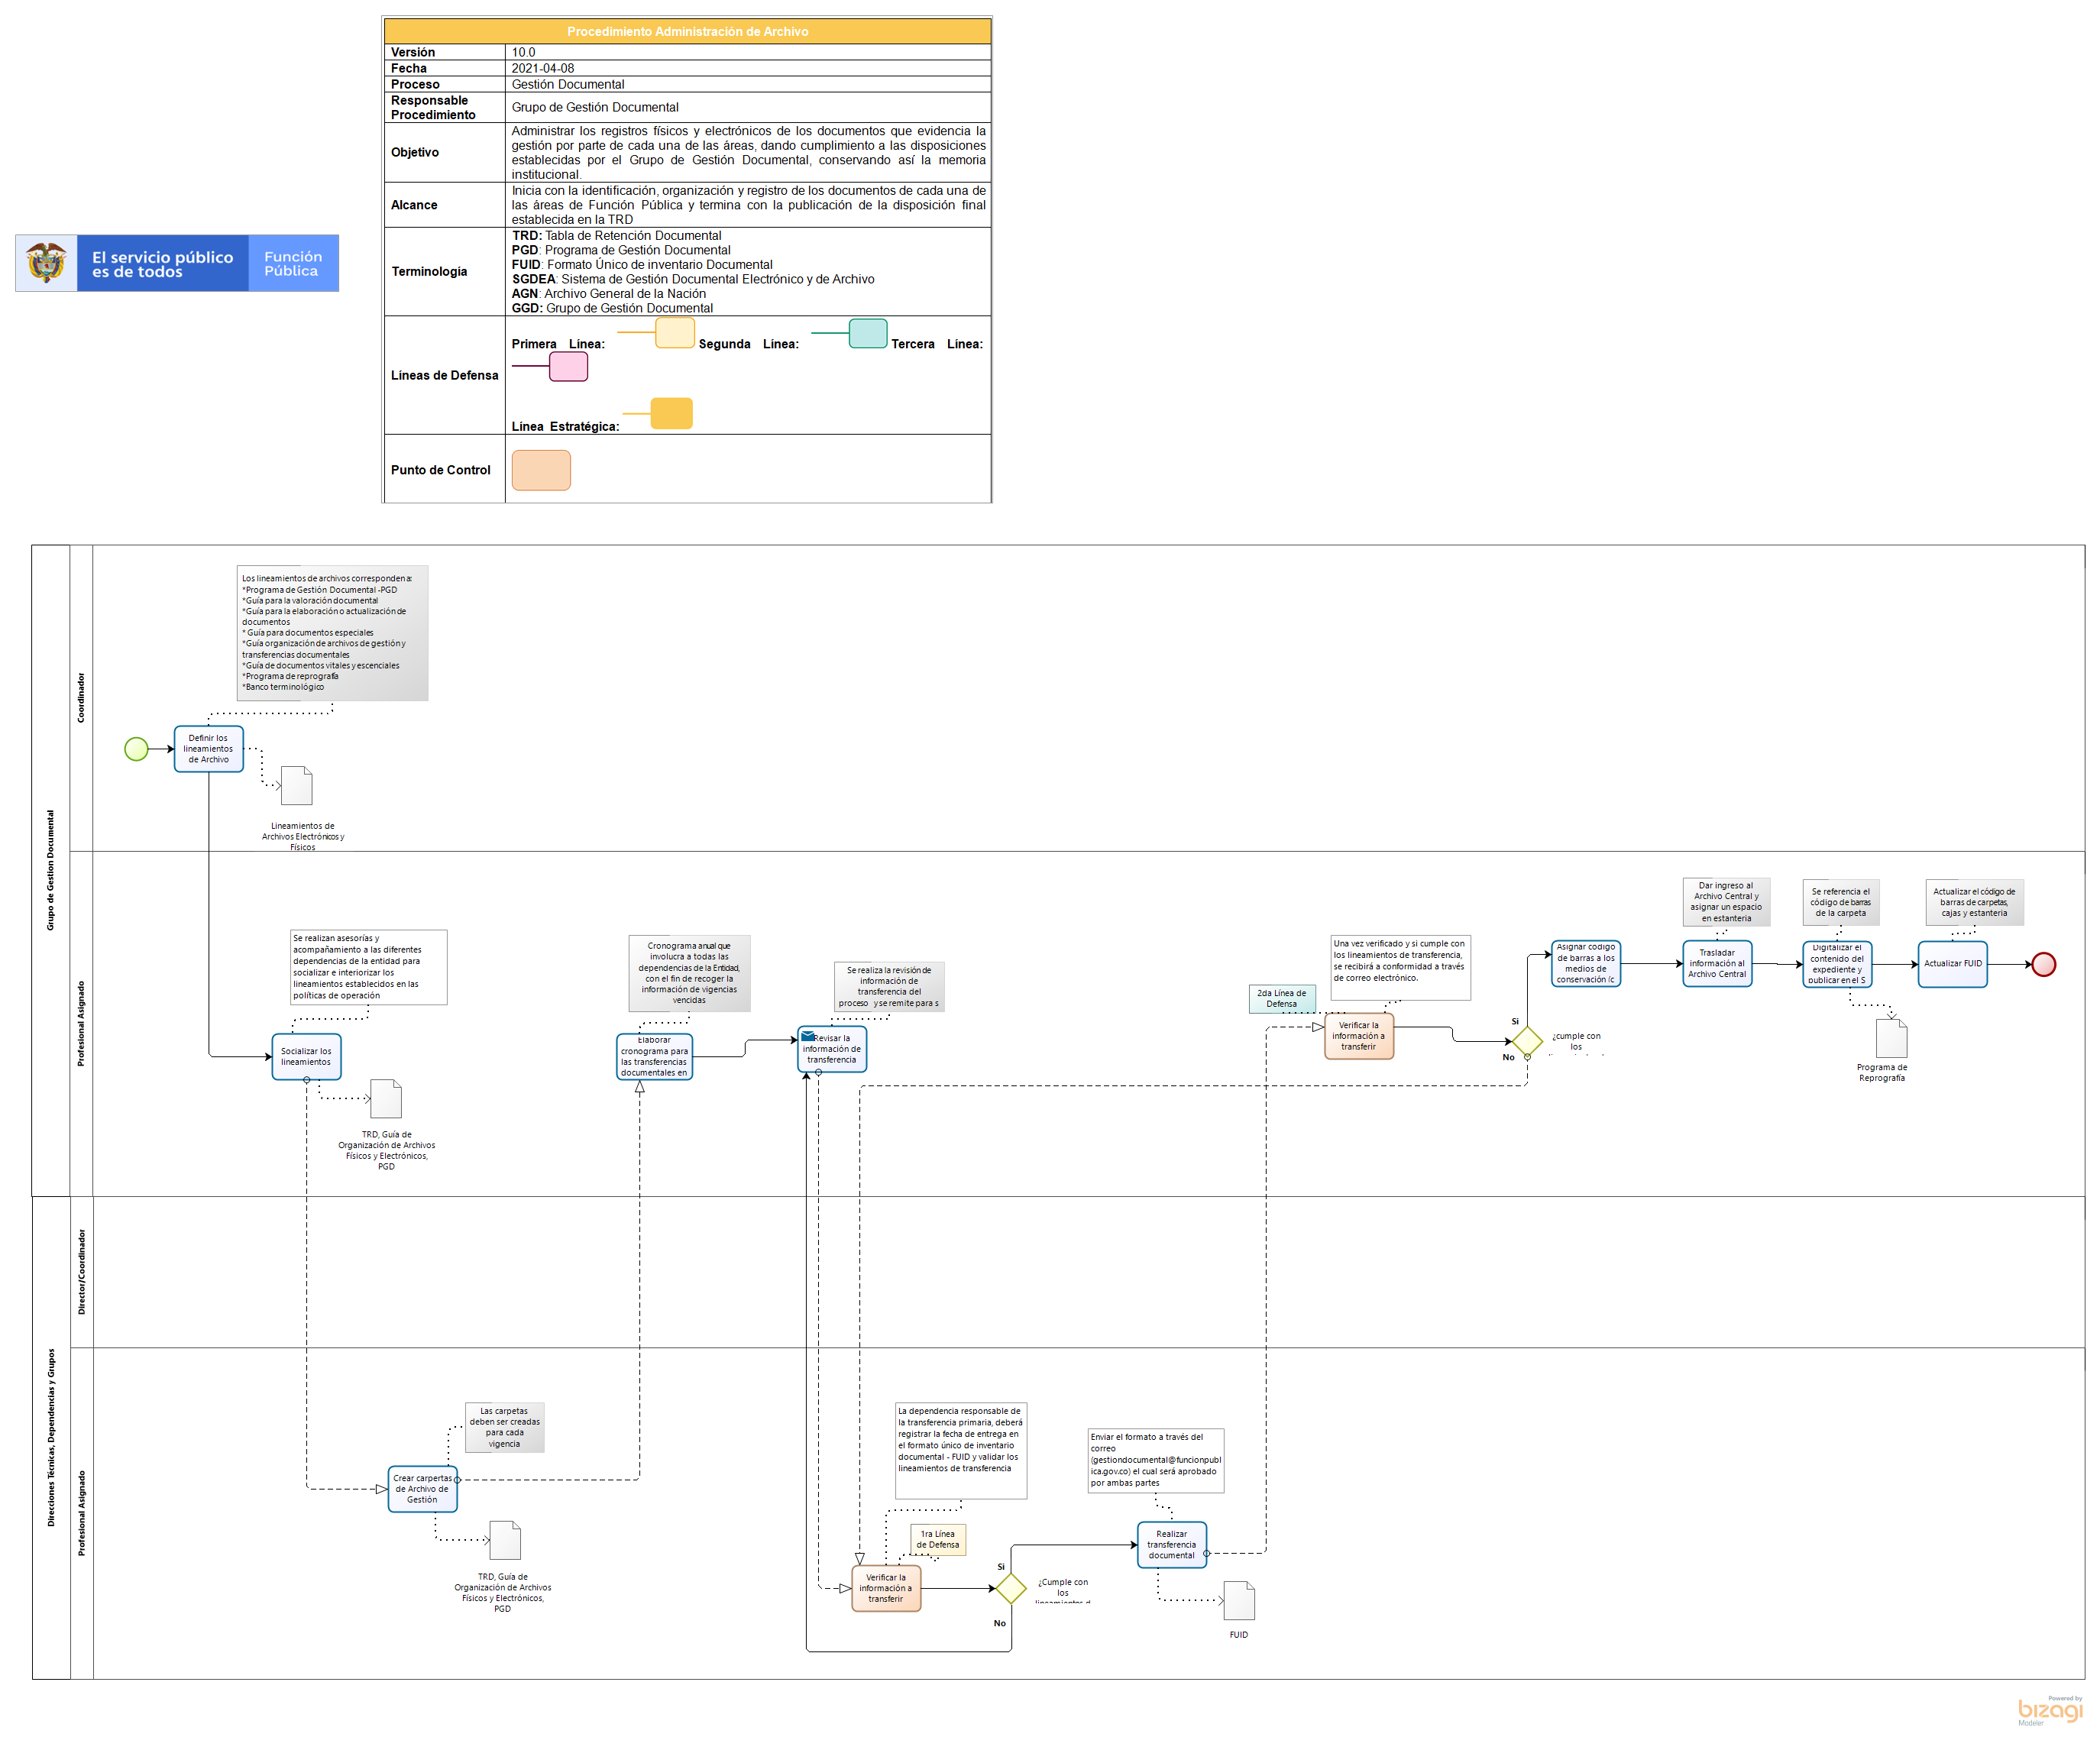The width and height of the screenshot is (2100, 1750).
Task: Select the '¿cumple con los' gateway diamond
Action: 1527,1041
